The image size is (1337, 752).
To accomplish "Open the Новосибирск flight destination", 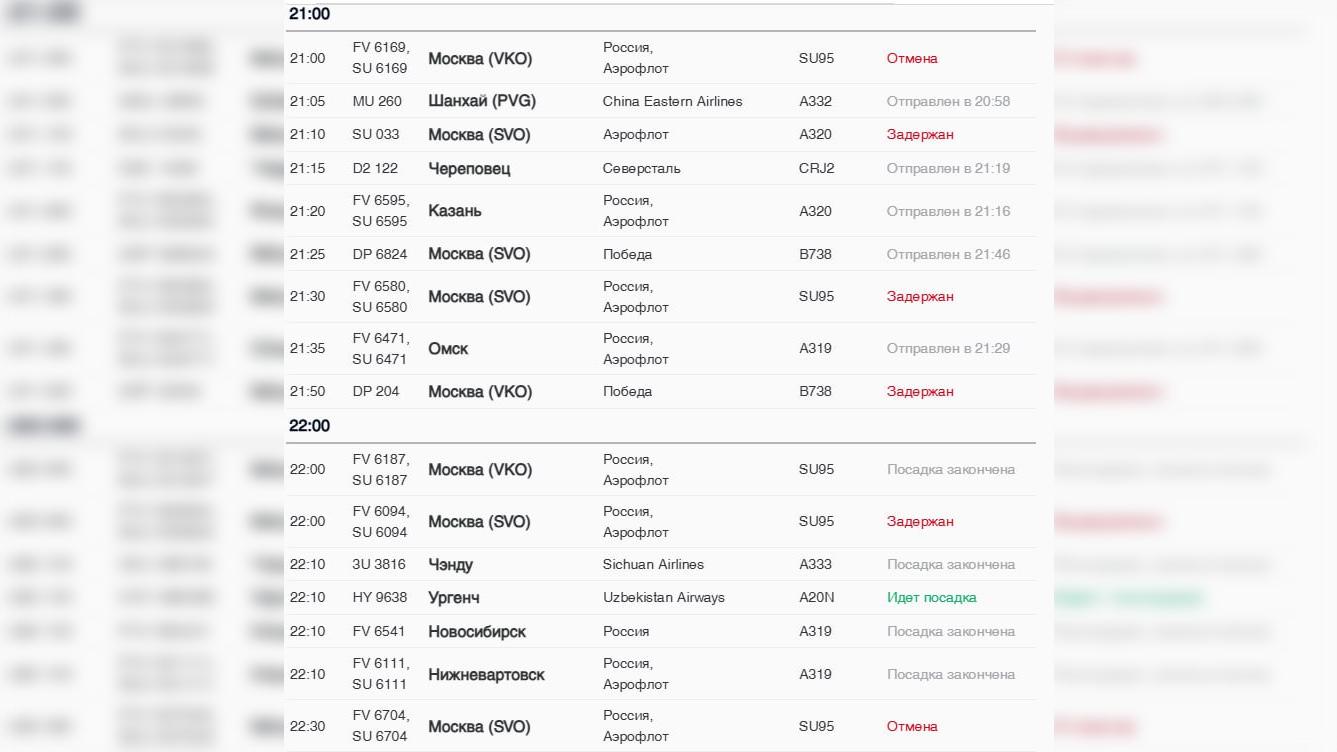I will (477, 632).
